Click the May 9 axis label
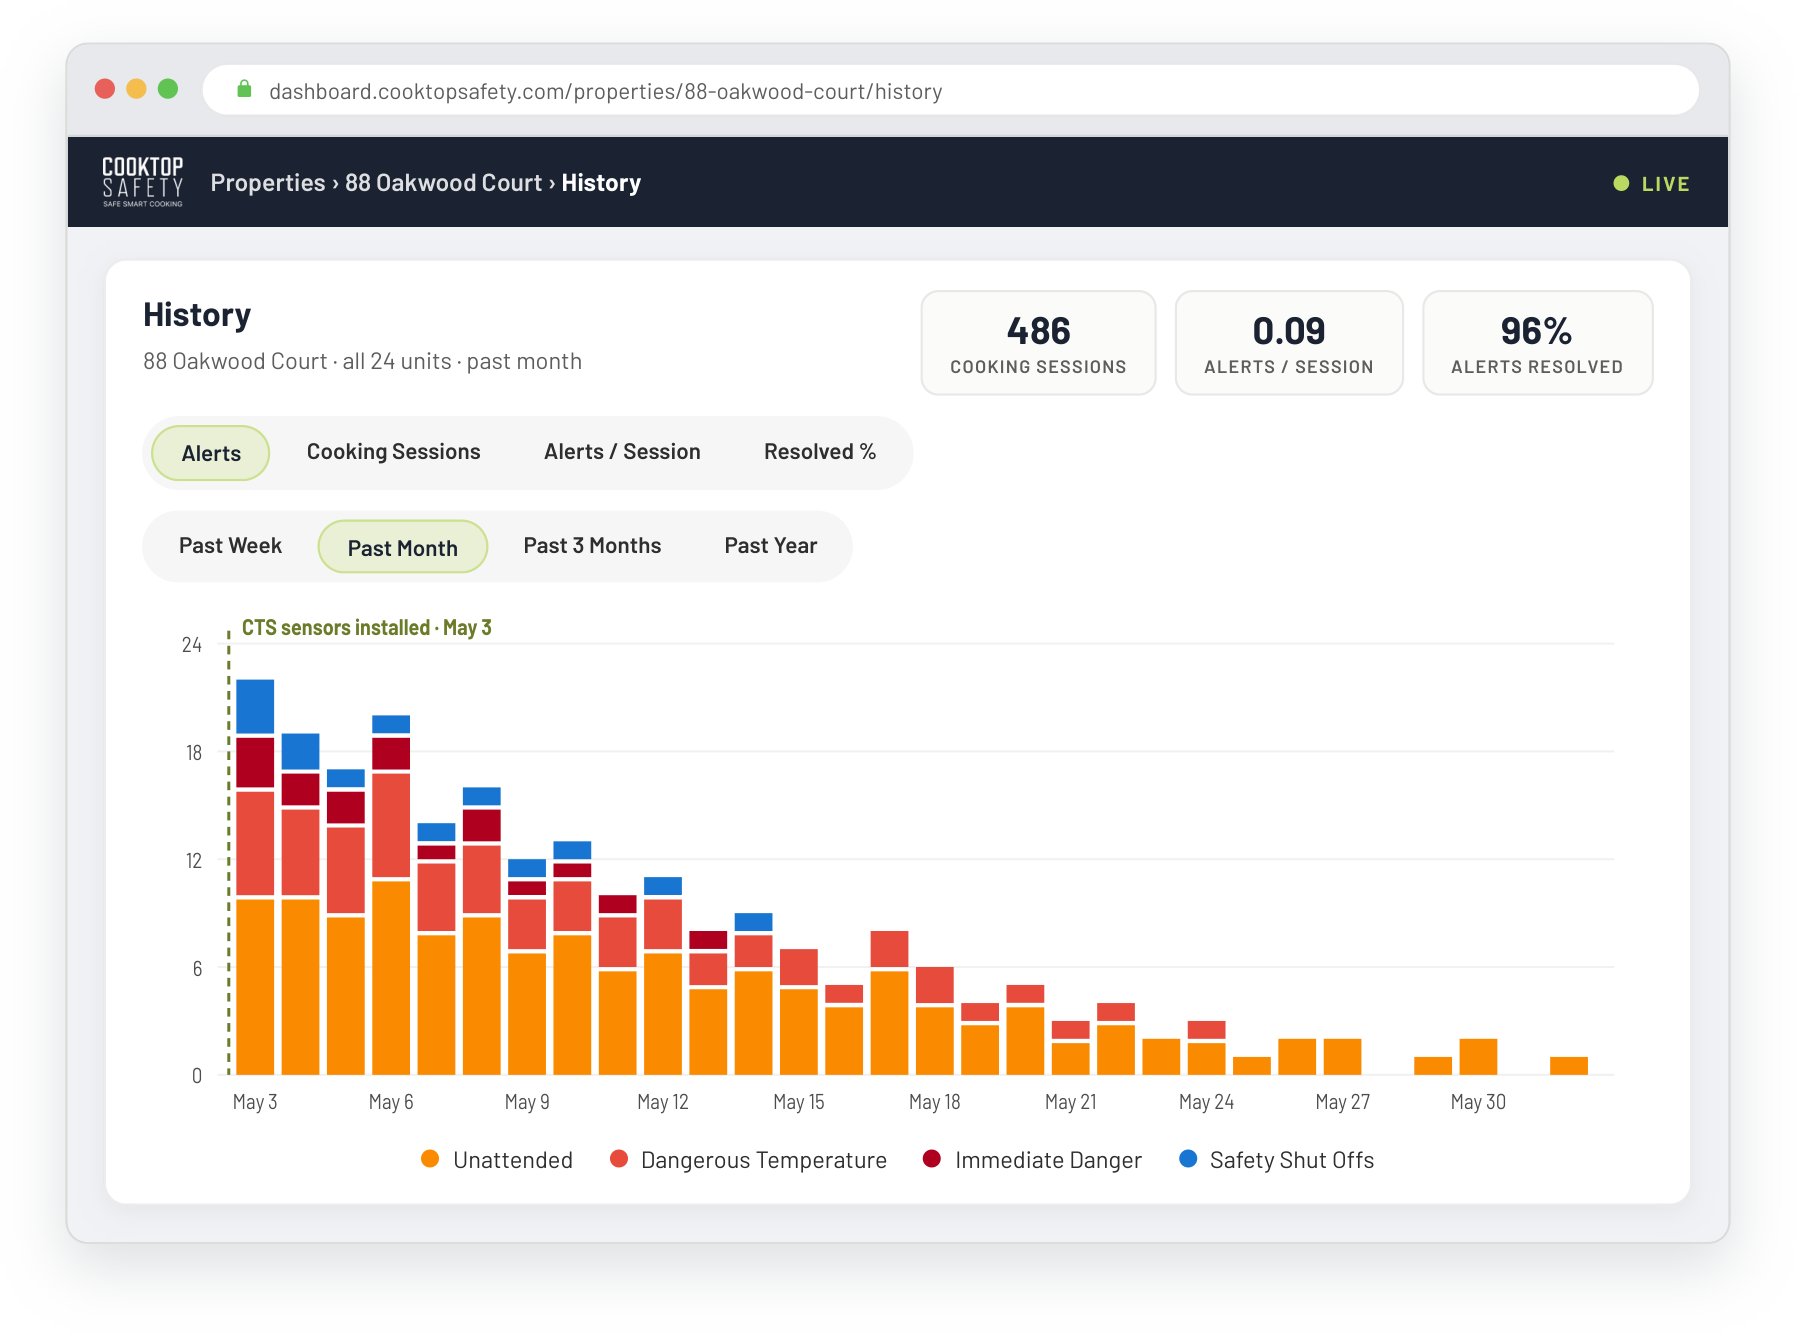Viewport: 1799px width, 1332px height. (x=527, y=1102)
